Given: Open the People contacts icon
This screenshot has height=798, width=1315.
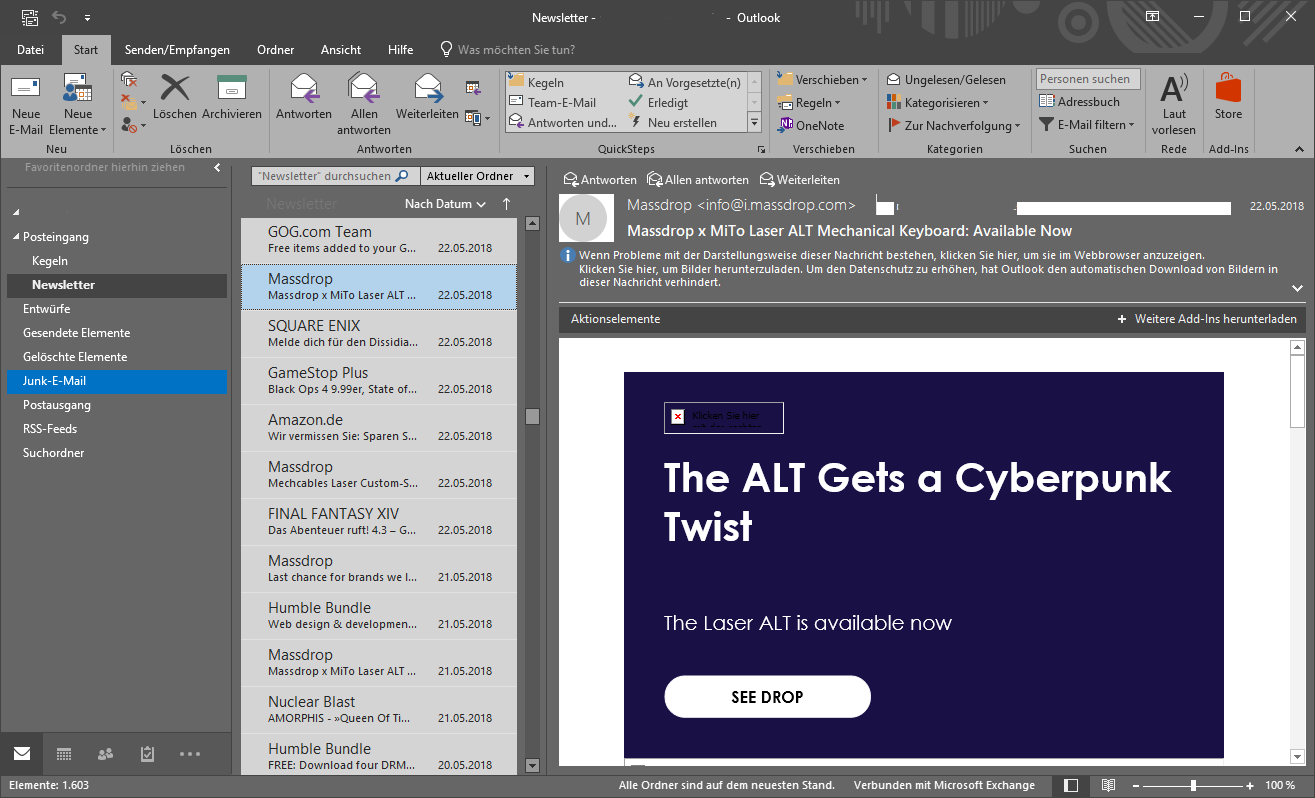Looking at the screenshot, I should click(106, 754).
